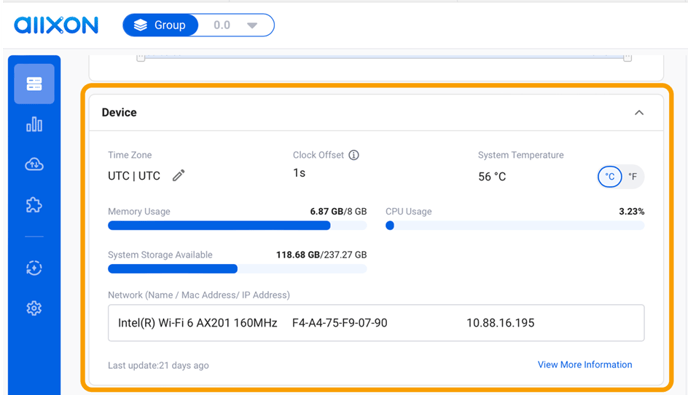Click the 6.87 GB/8 GB memory value
688x395 pixels.
click(338, 212)
